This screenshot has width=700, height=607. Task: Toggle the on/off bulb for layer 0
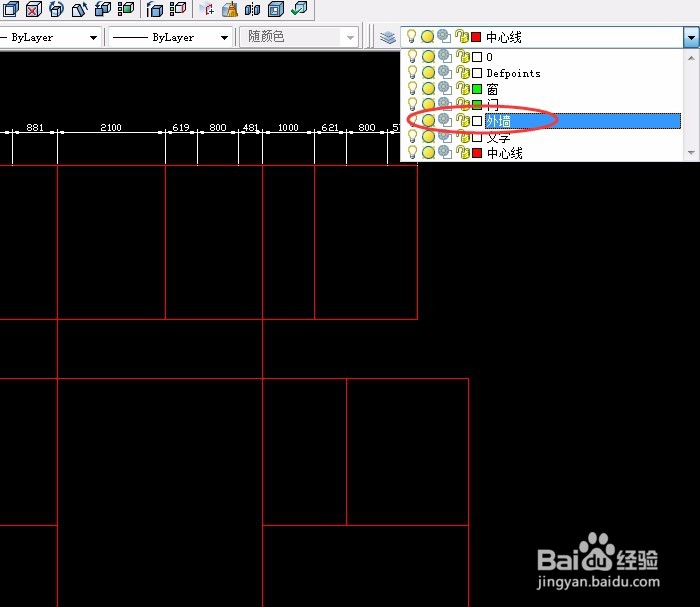[x=412, y=56]
